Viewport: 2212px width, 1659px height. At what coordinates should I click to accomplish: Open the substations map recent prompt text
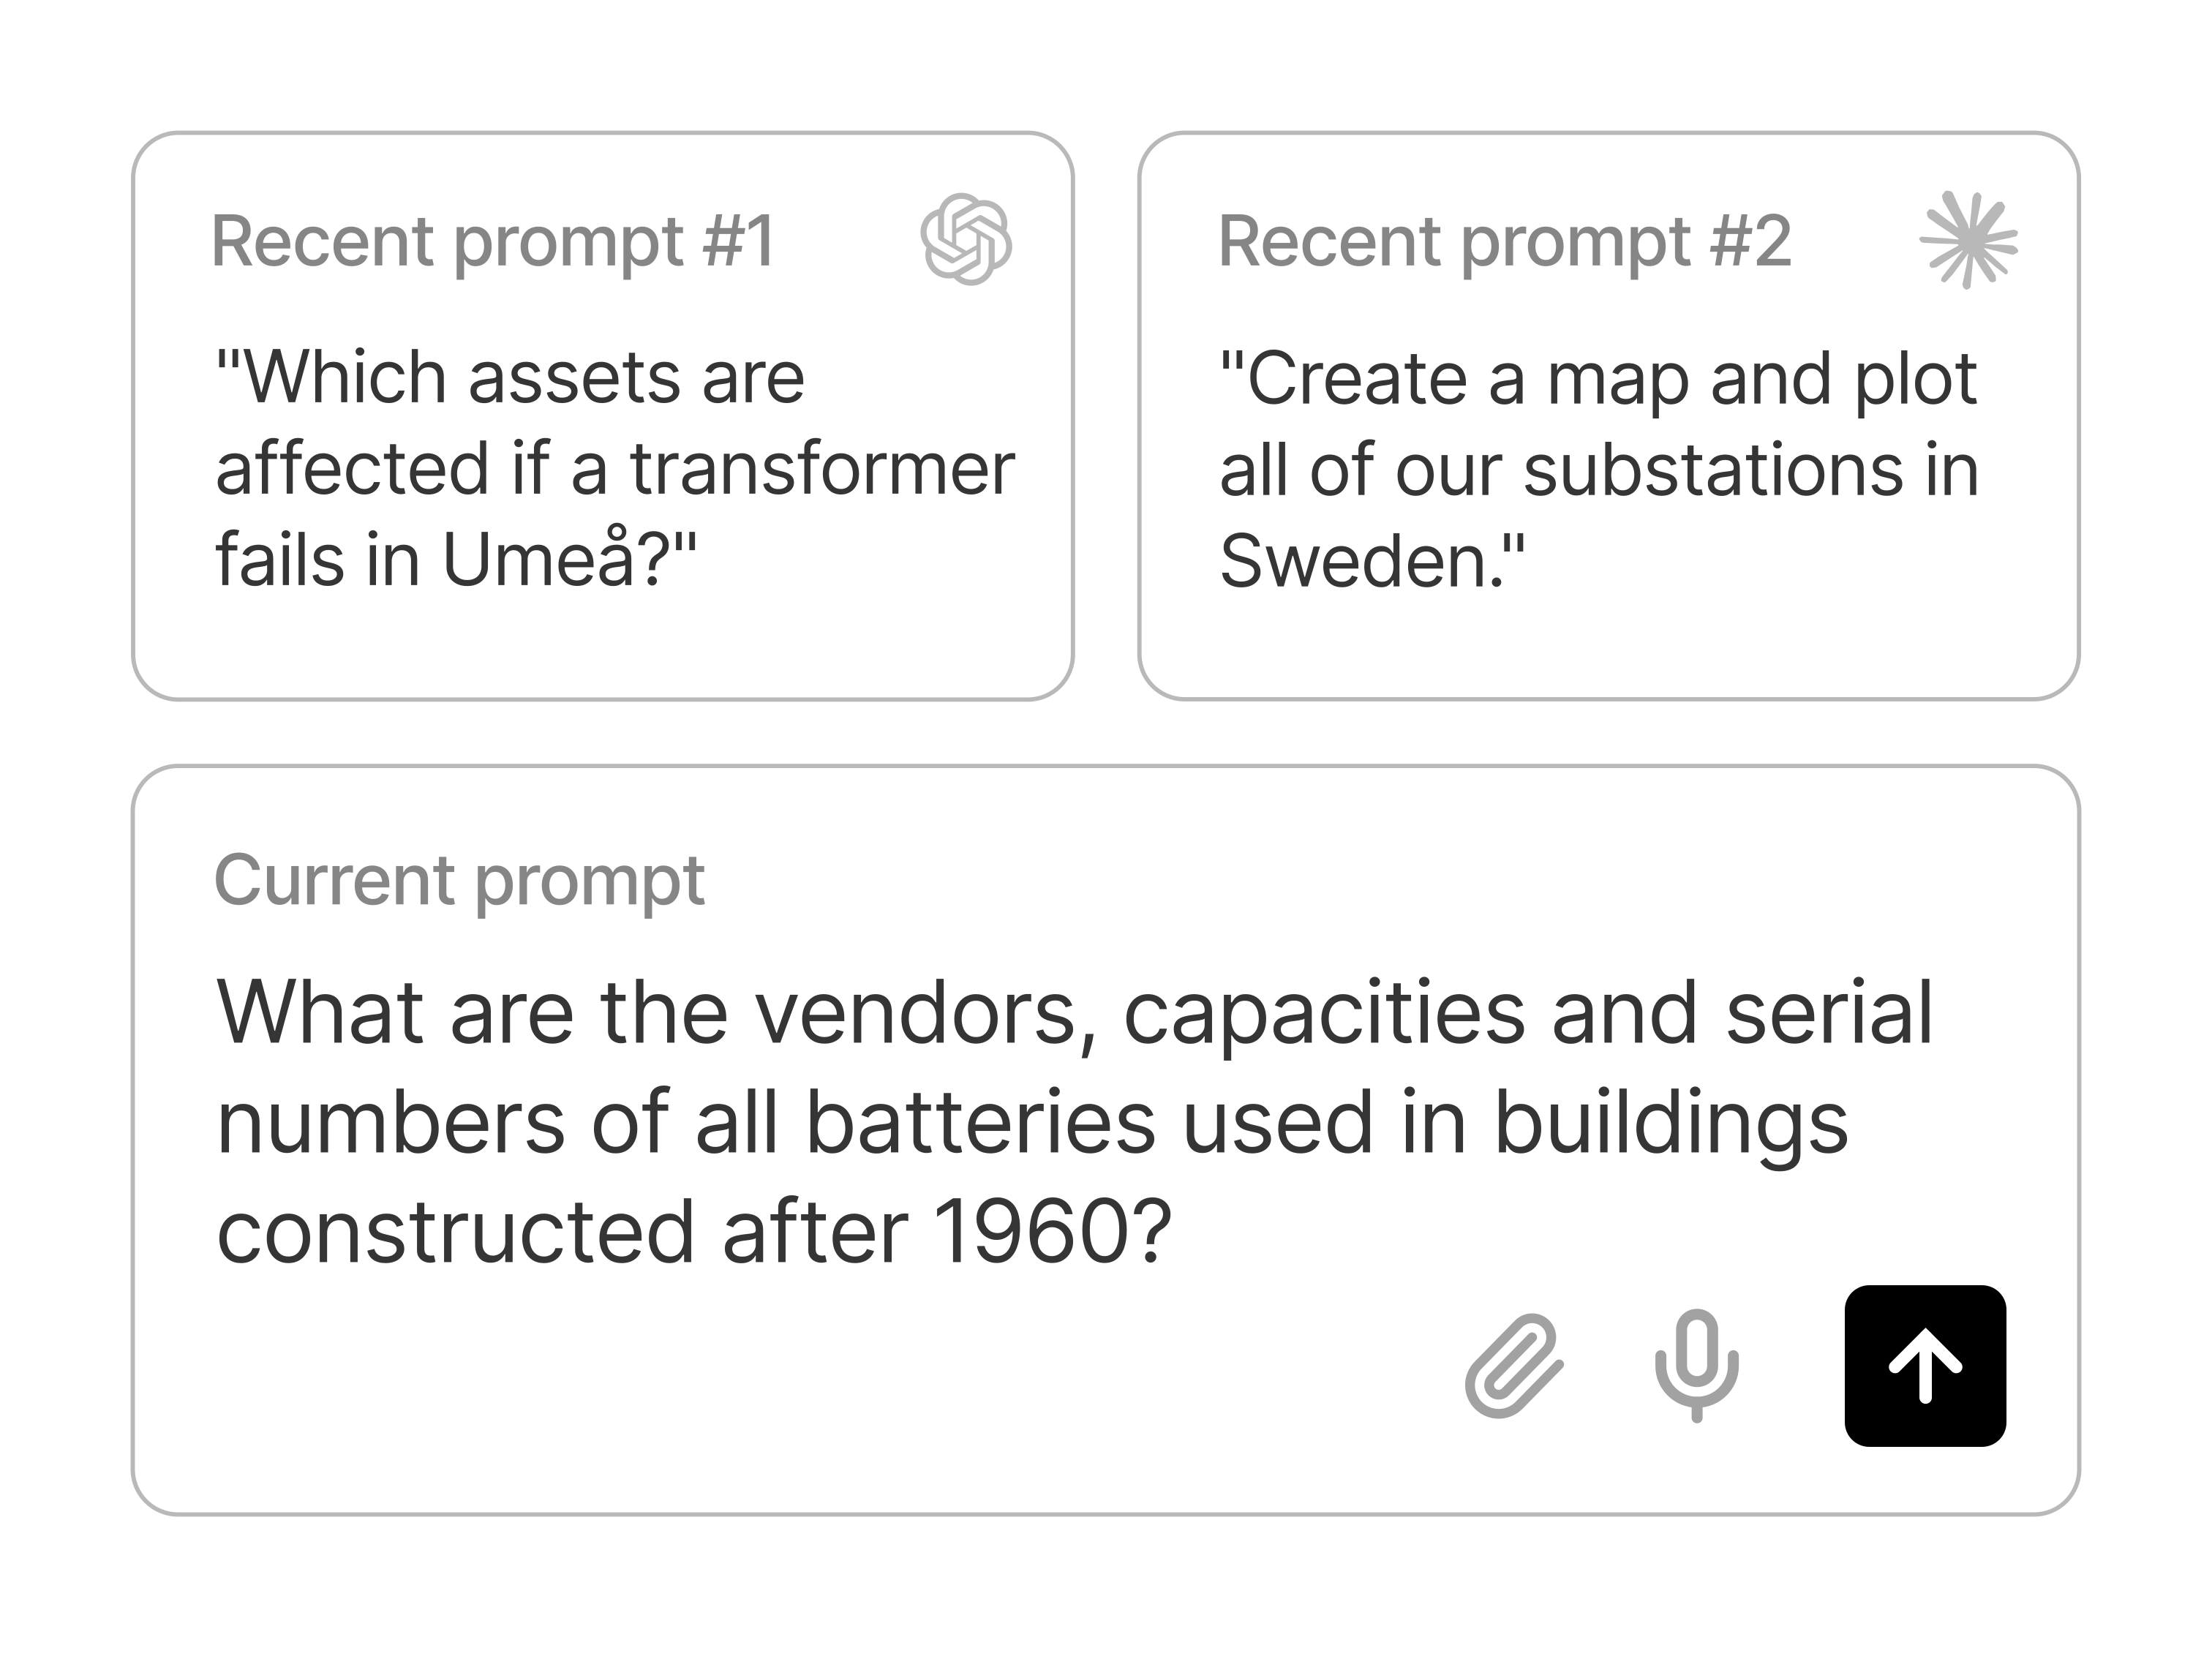point(1598,469)
